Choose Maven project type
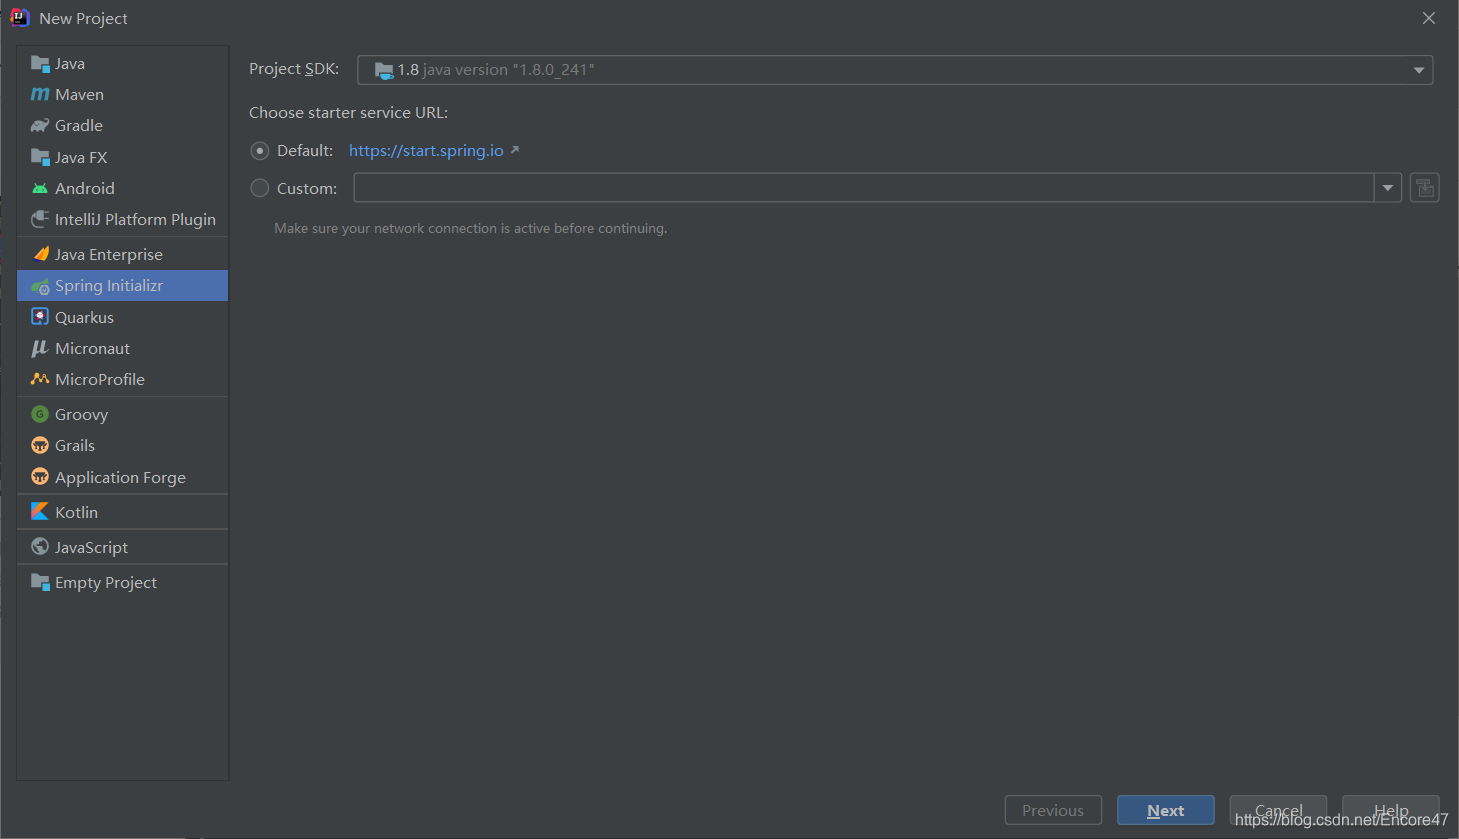Screen dimensions: 1459x839 (123, 95)
